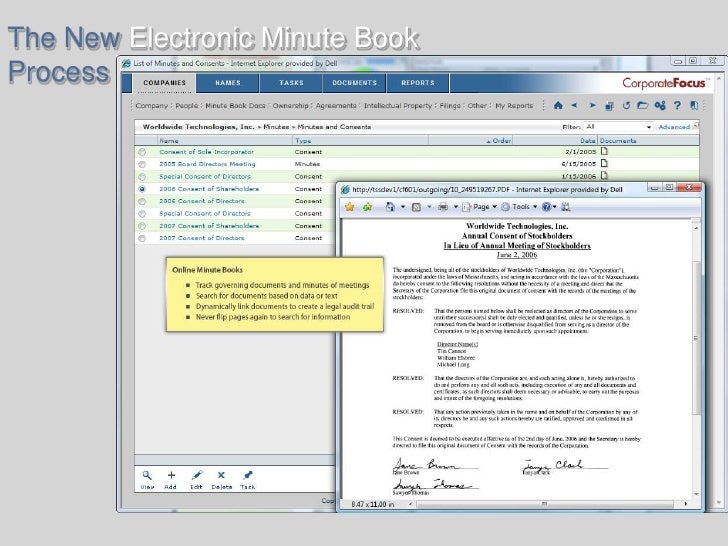Screen dimensions: 728x546
Task: Select radio for first Special Consent of Directors
Action: coord(142,177)
